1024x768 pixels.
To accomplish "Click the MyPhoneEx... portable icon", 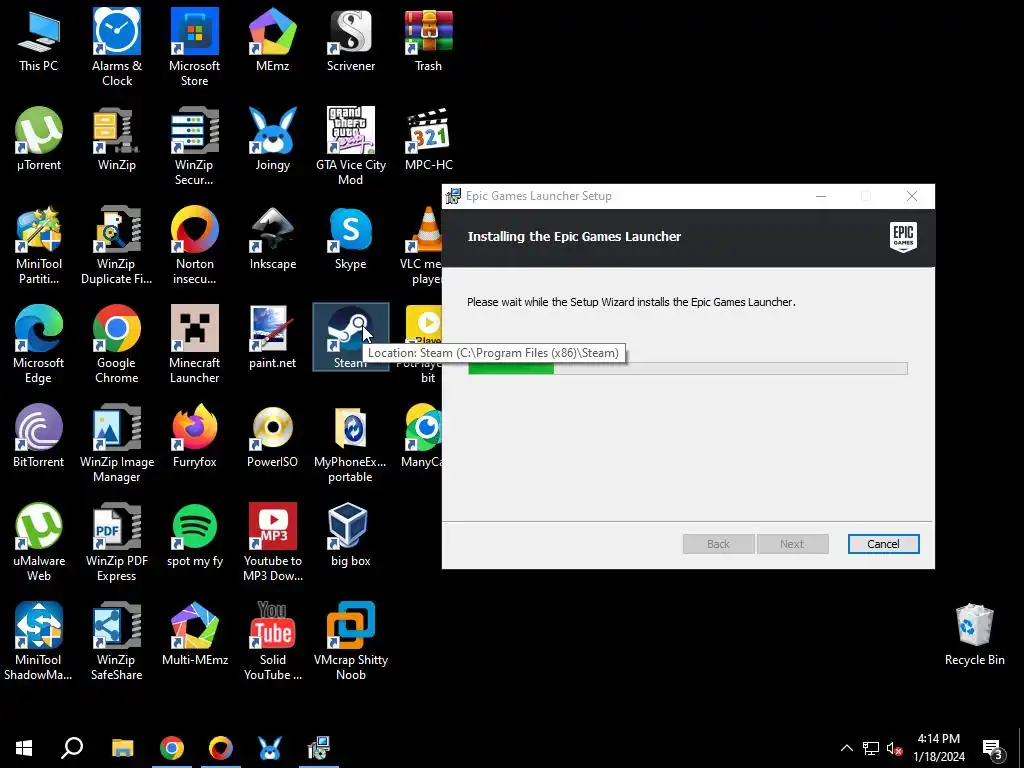I will [351, 443].
